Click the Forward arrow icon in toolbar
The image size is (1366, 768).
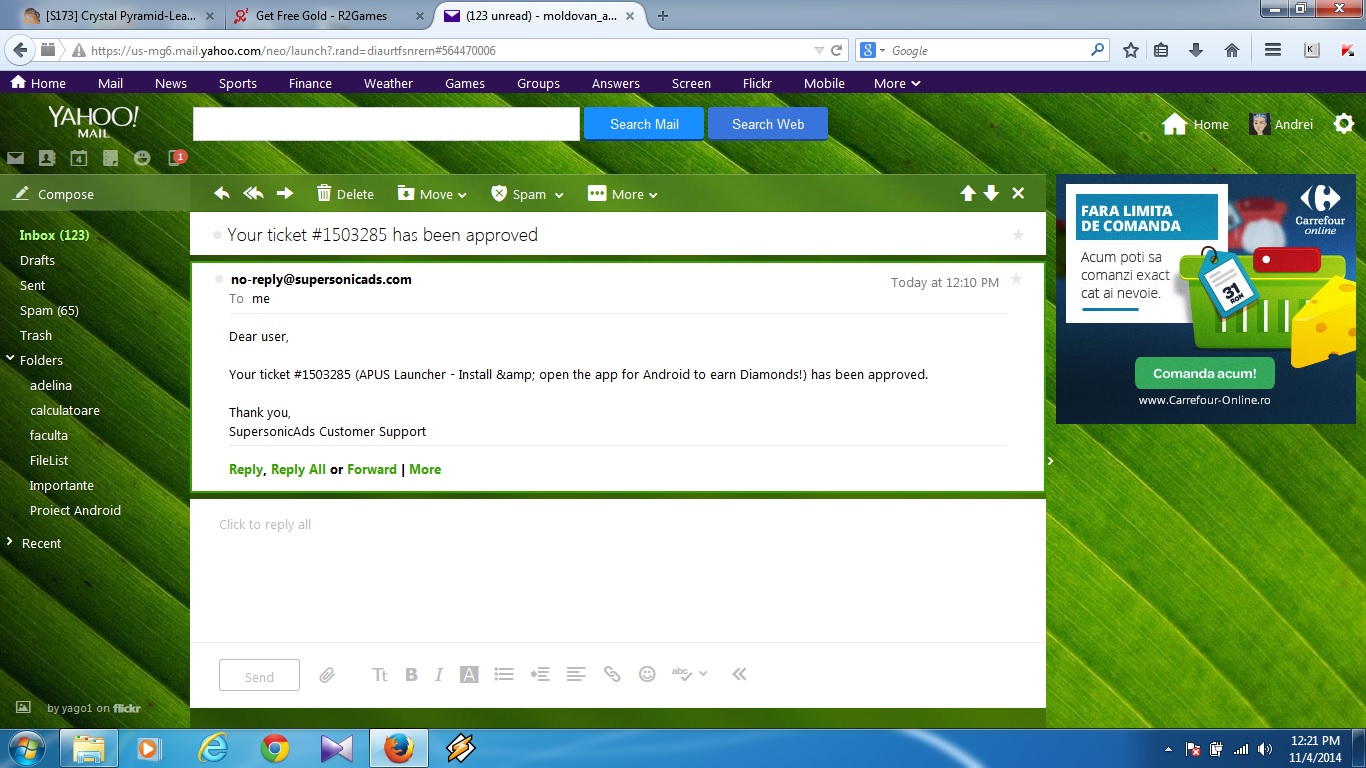pos(285,194)
